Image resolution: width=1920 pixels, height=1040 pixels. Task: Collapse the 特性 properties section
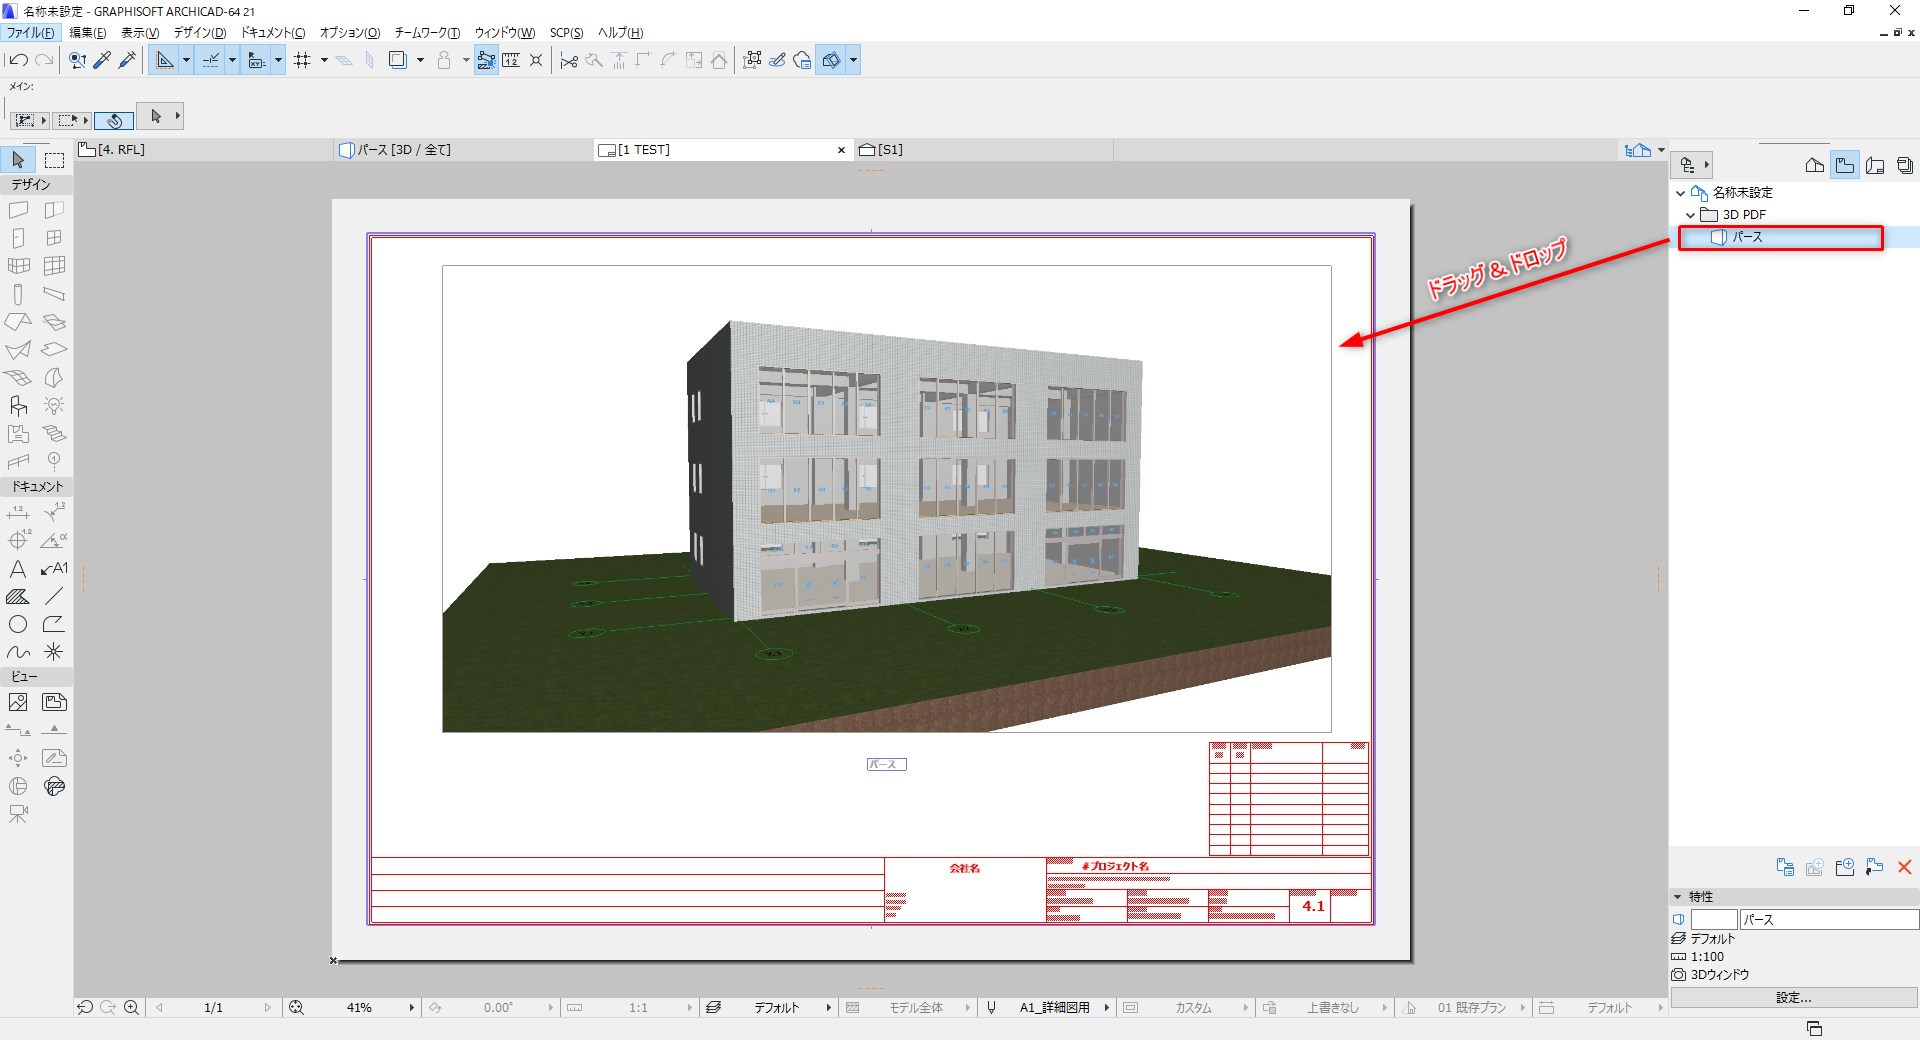click(x=1678, y=897)
